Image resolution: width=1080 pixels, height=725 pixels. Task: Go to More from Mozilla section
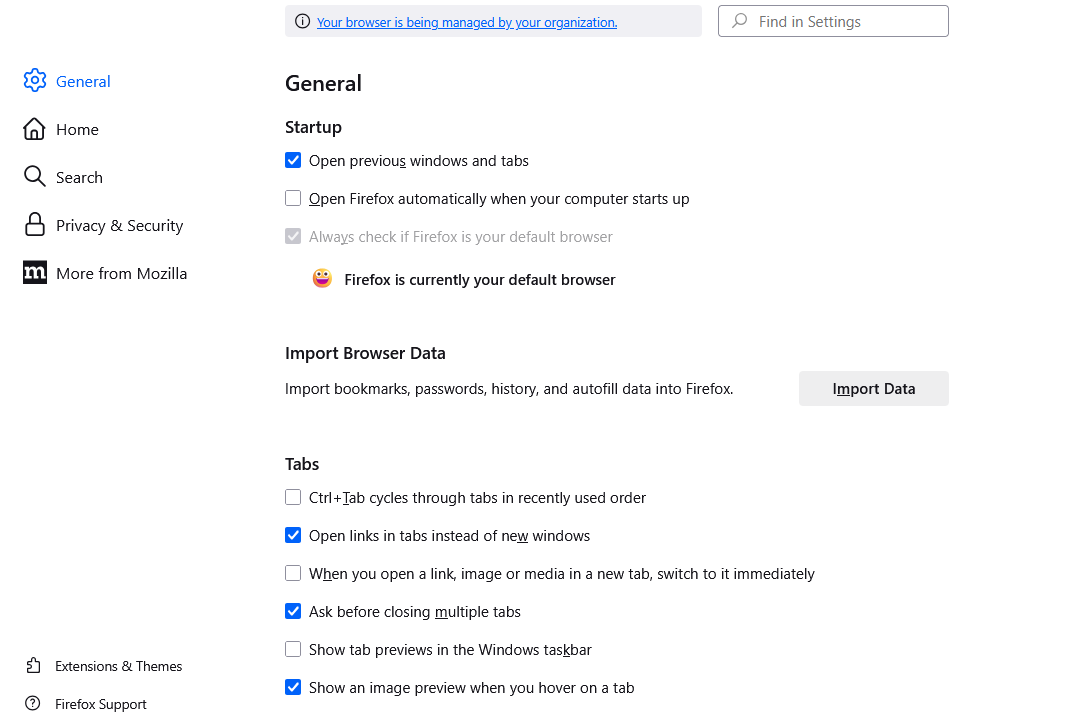121,273
